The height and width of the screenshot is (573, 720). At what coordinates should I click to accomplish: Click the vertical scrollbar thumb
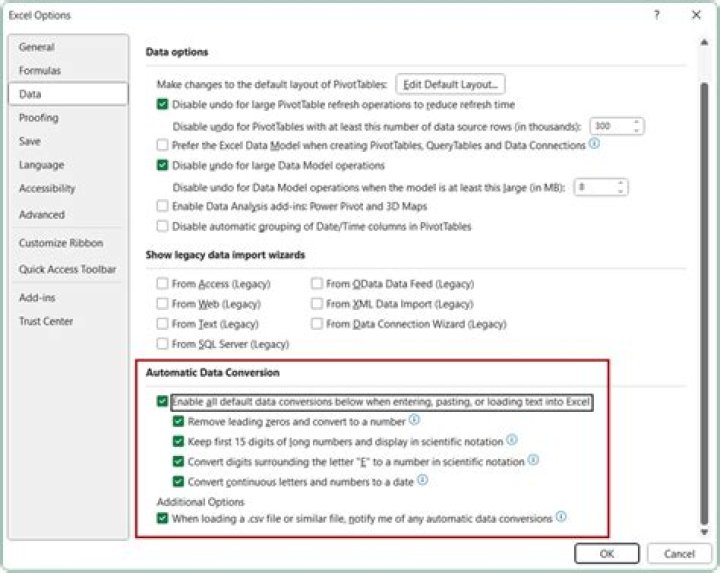pyautogui.click(x=704, y=304)
